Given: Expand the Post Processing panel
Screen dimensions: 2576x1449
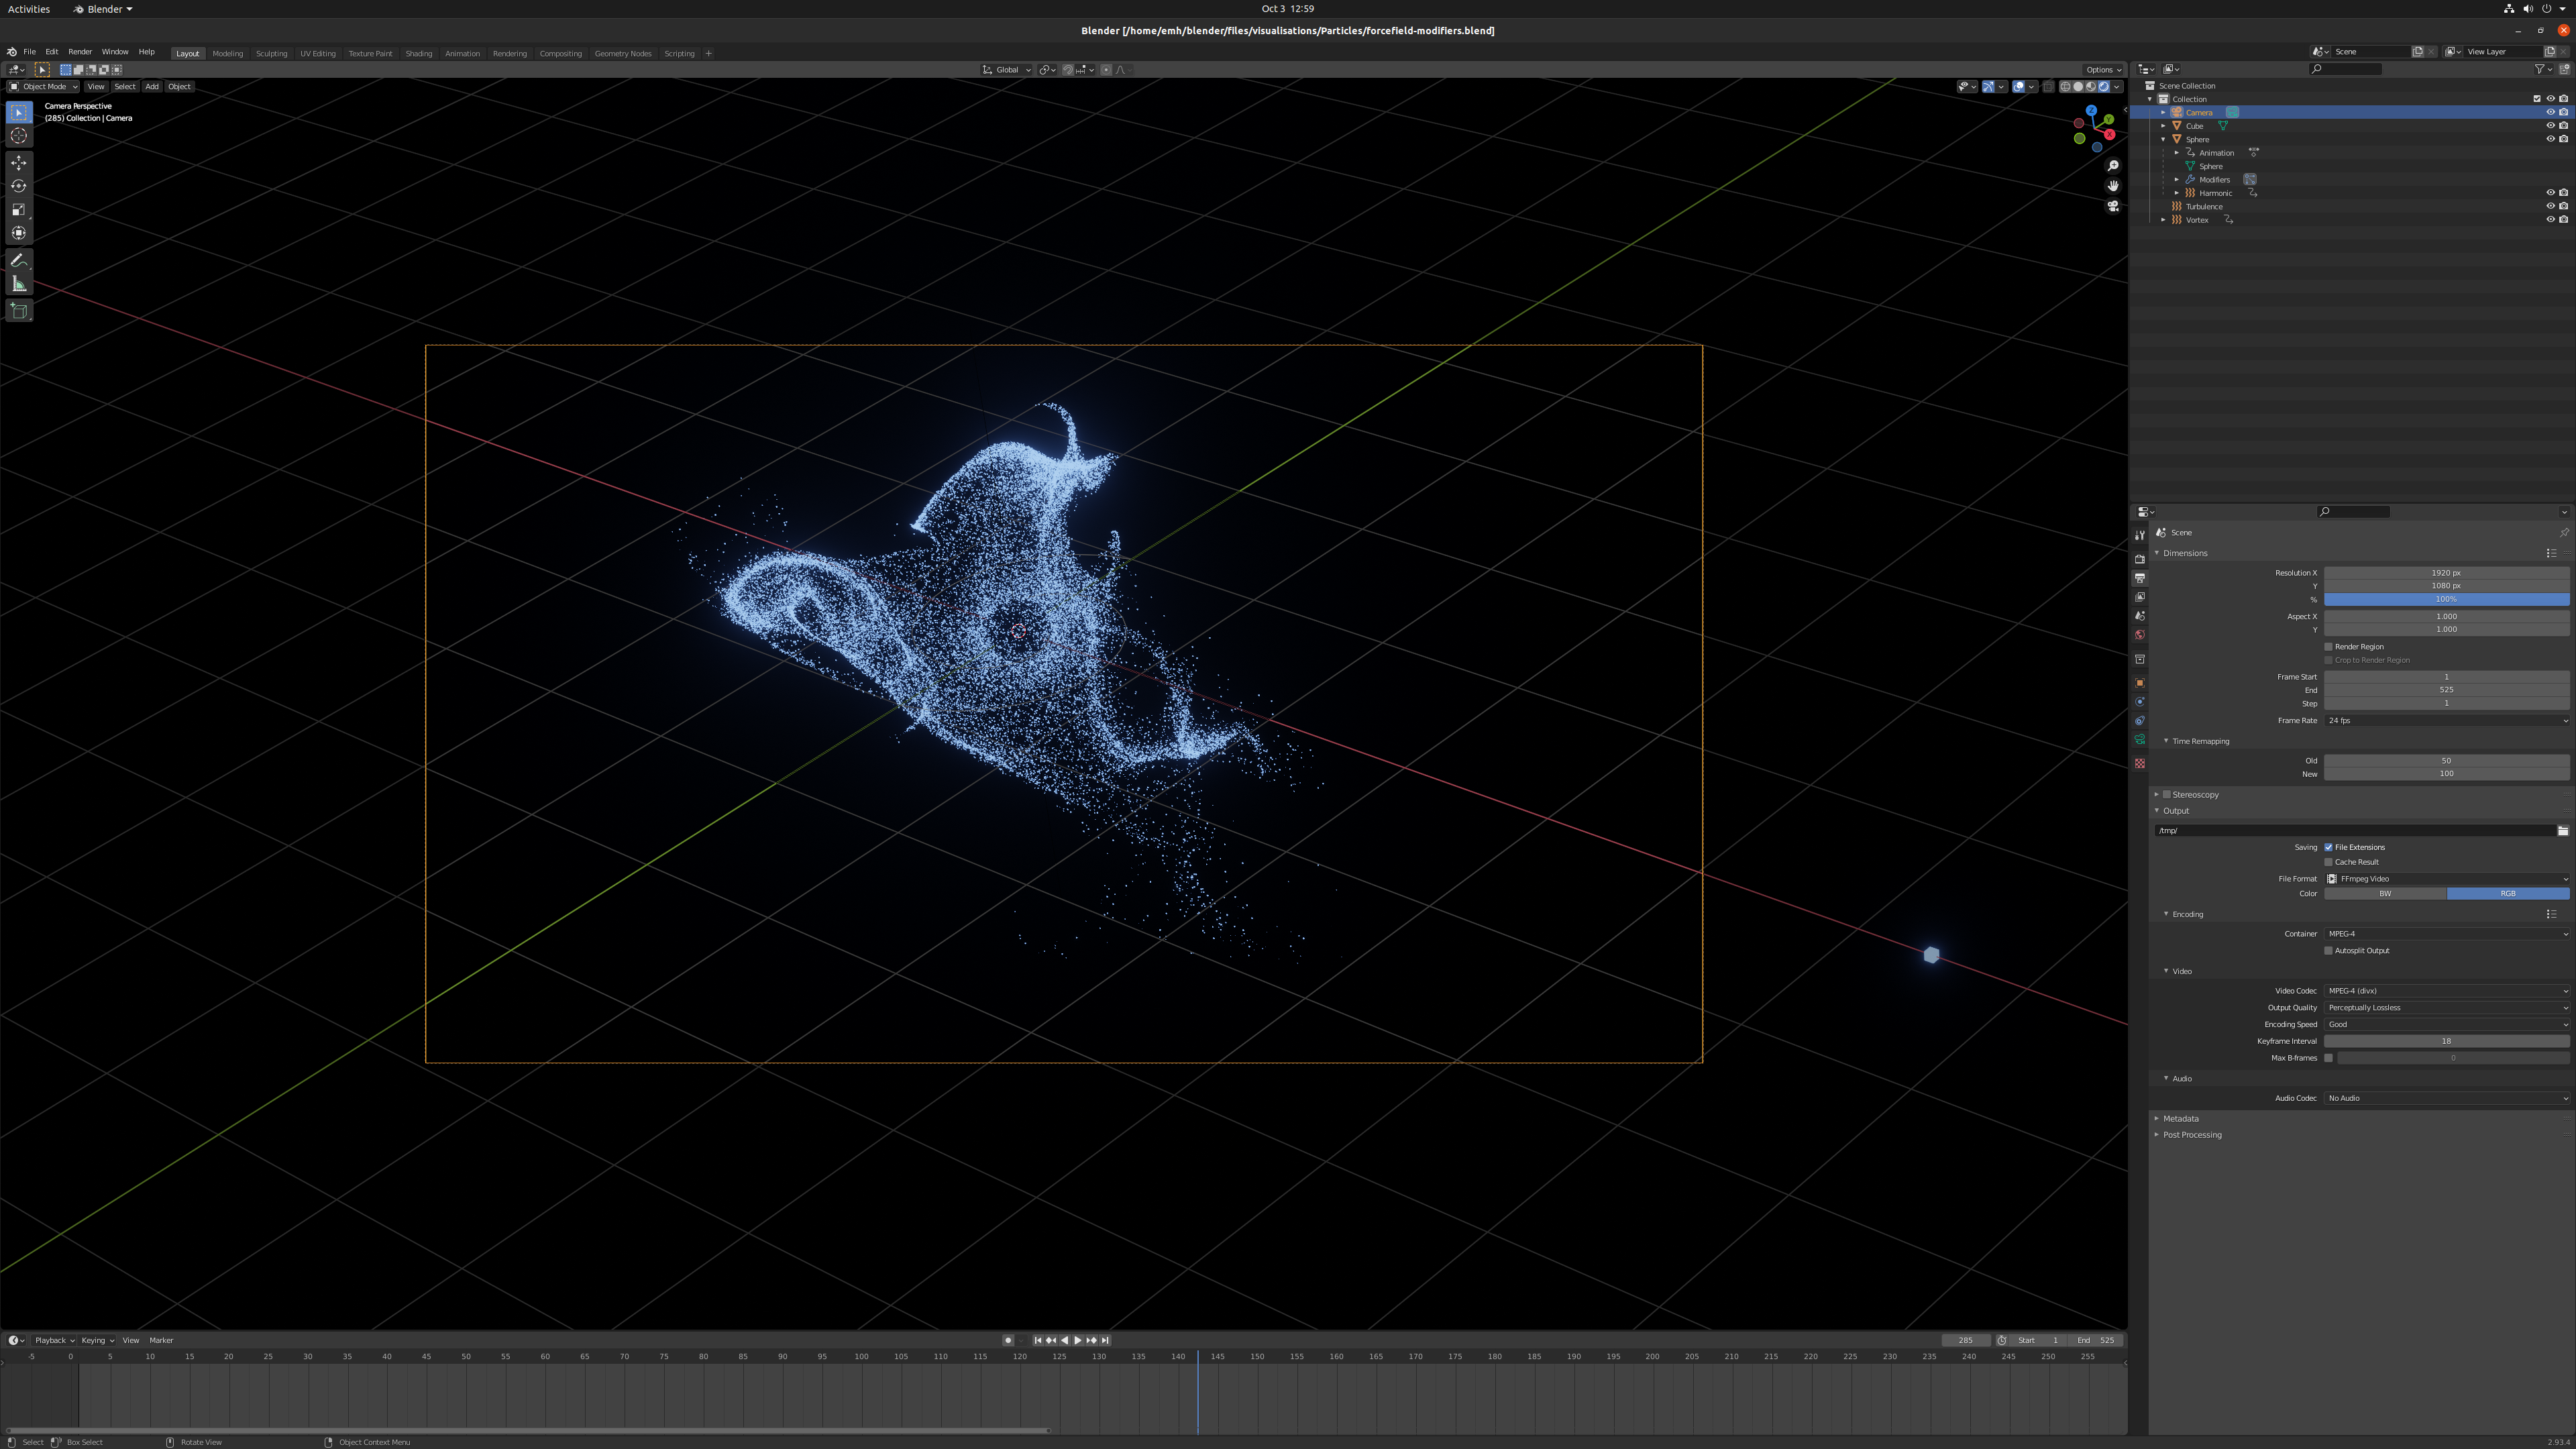Looking at the screenshot, I should (x=2192, y=1135).
